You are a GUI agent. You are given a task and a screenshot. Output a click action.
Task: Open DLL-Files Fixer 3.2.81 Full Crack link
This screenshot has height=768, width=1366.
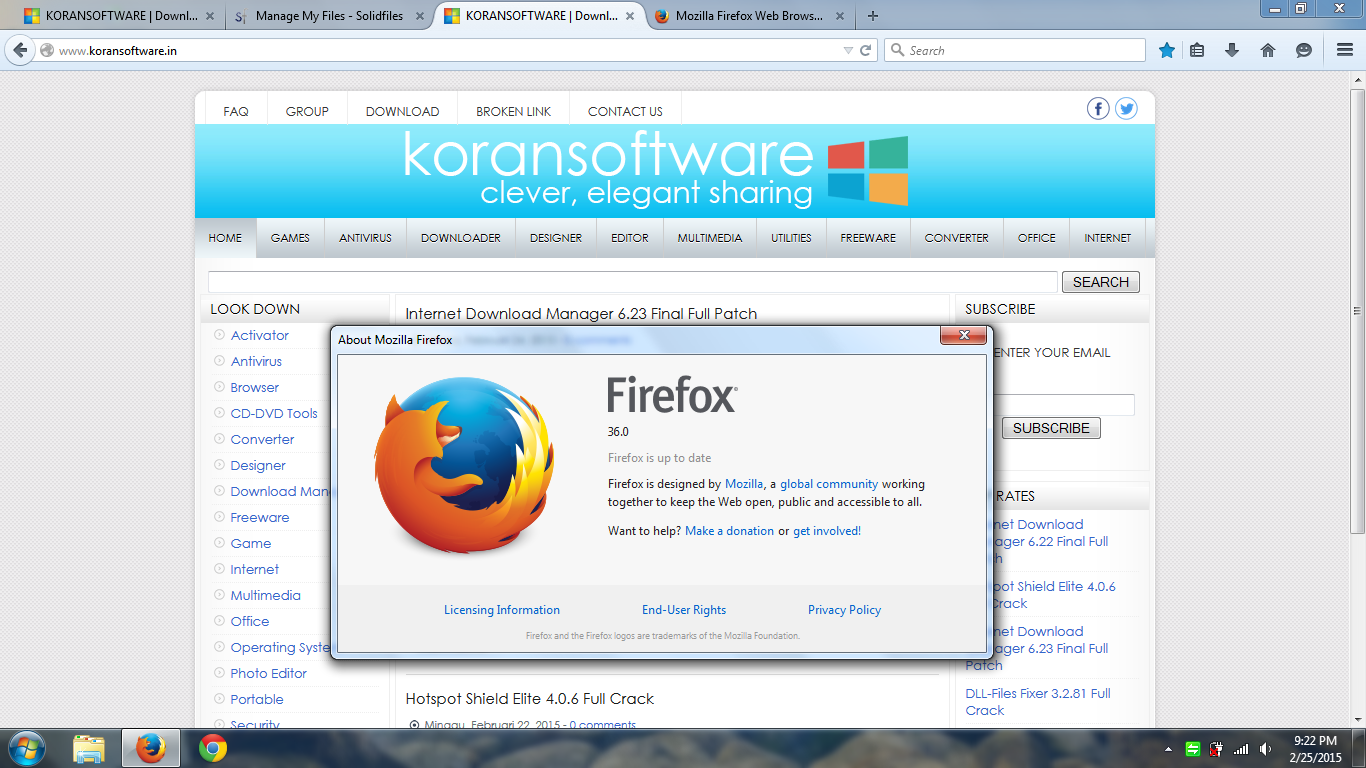(x=1038, y=702)
